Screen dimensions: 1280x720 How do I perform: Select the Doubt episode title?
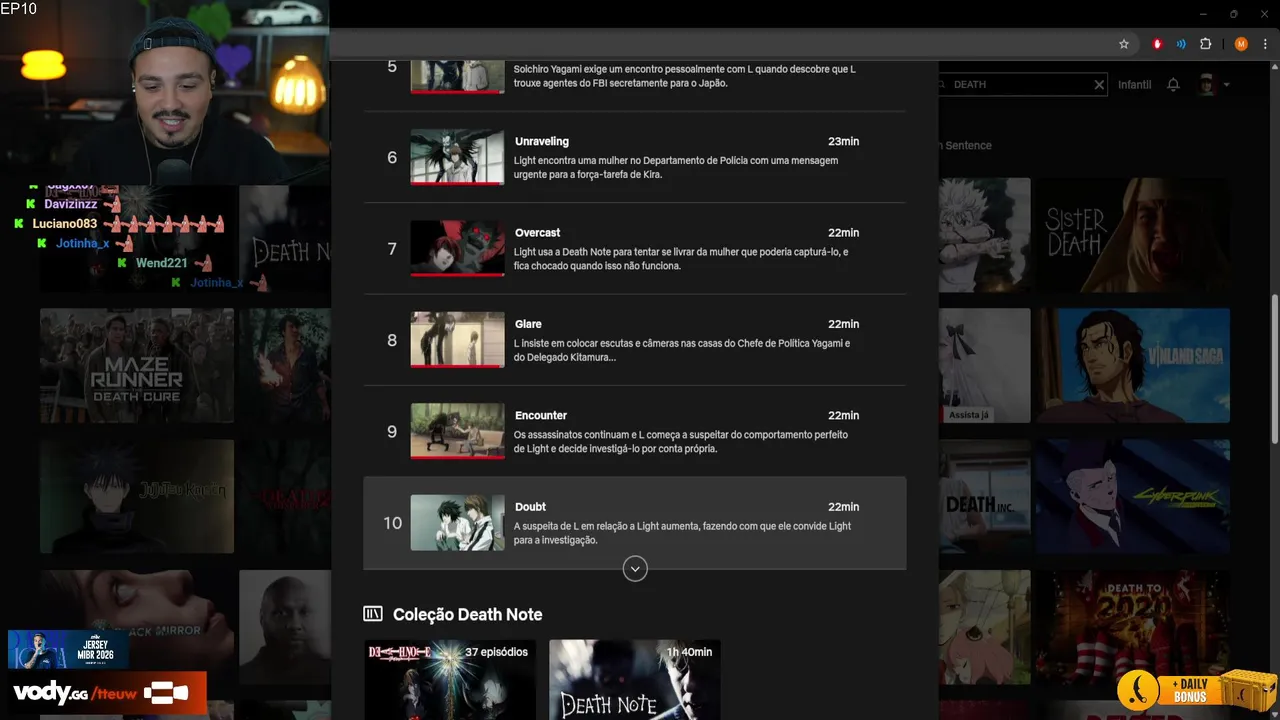point(530,507)
